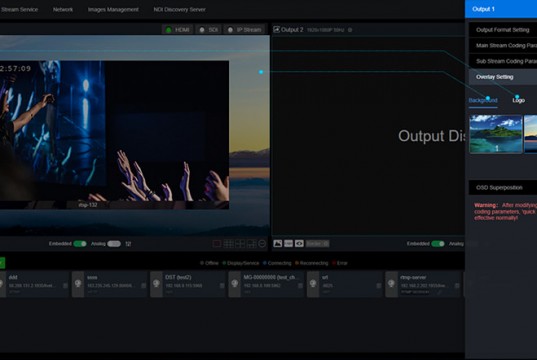Click the rtsp-132 label in preview
The image size is (537, 360).
pyautogui.click(x=88, y=205)
